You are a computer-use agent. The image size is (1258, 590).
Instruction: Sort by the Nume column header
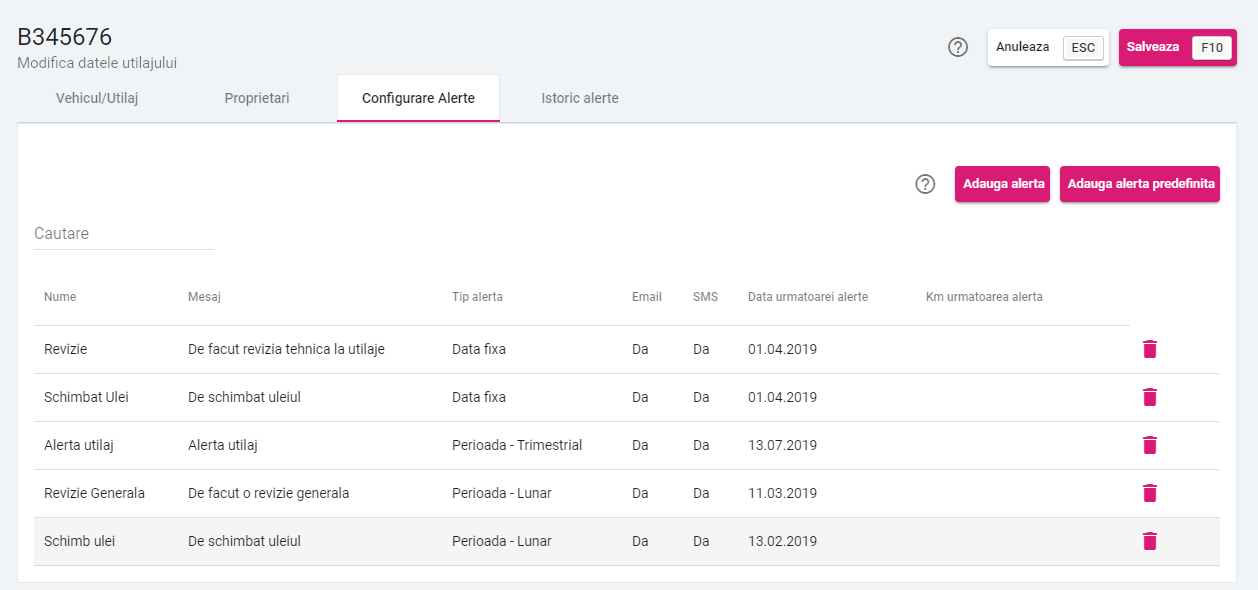coord(60,297)
